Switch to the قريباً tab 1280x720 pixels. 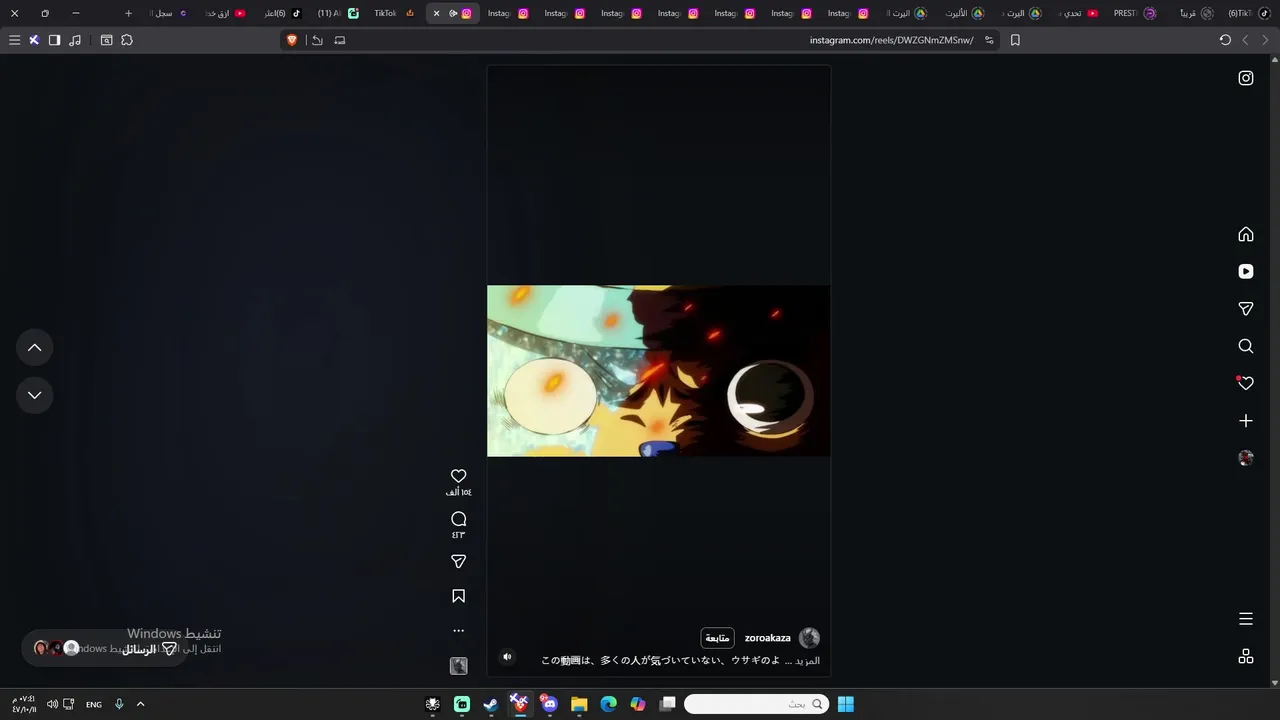1192,13
